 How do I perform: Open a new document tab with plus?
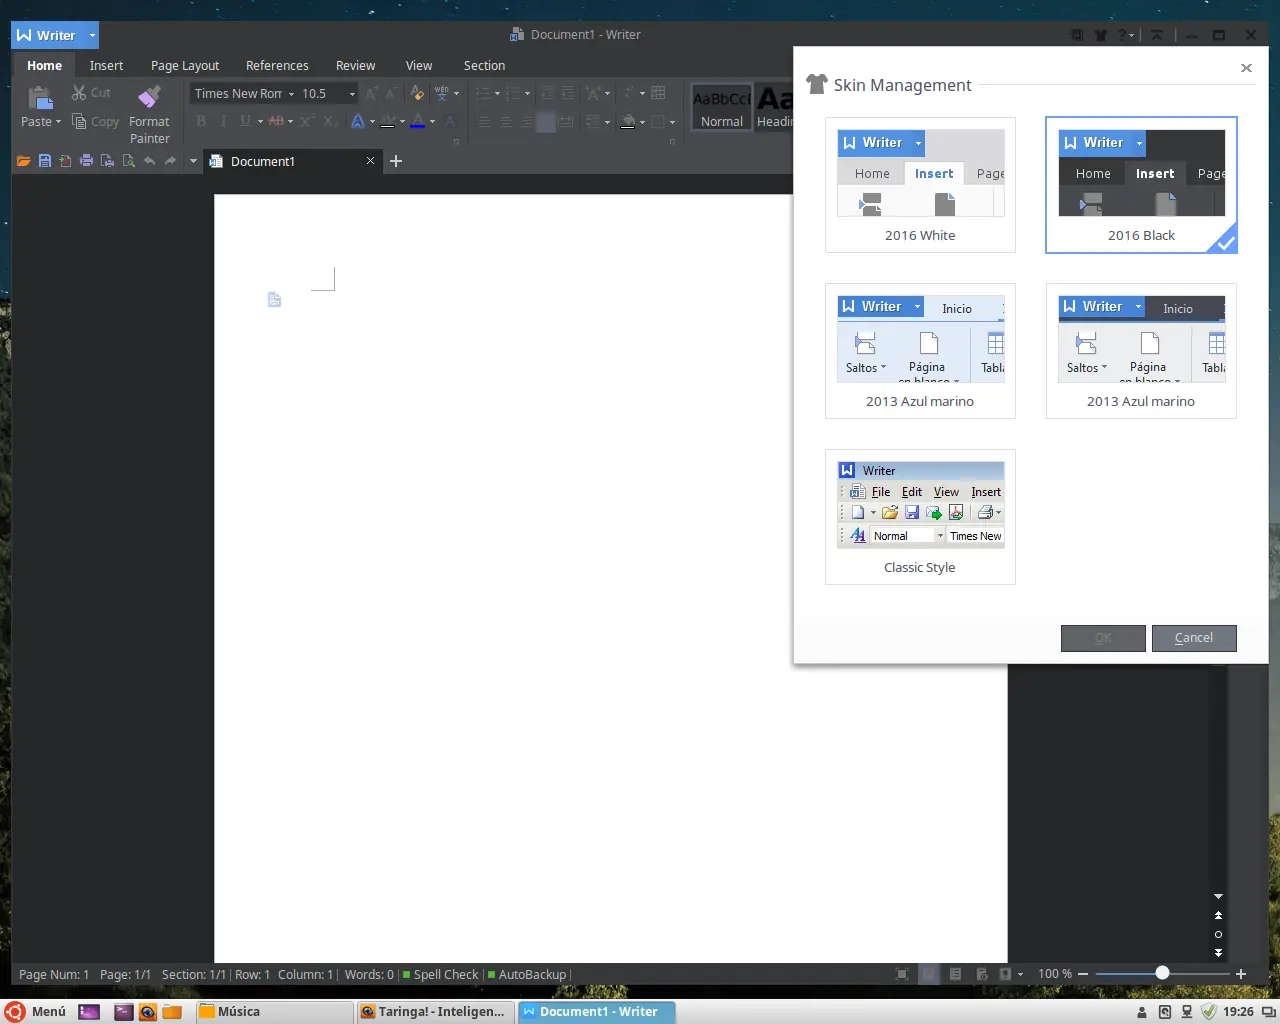click(x=396, y=161)
